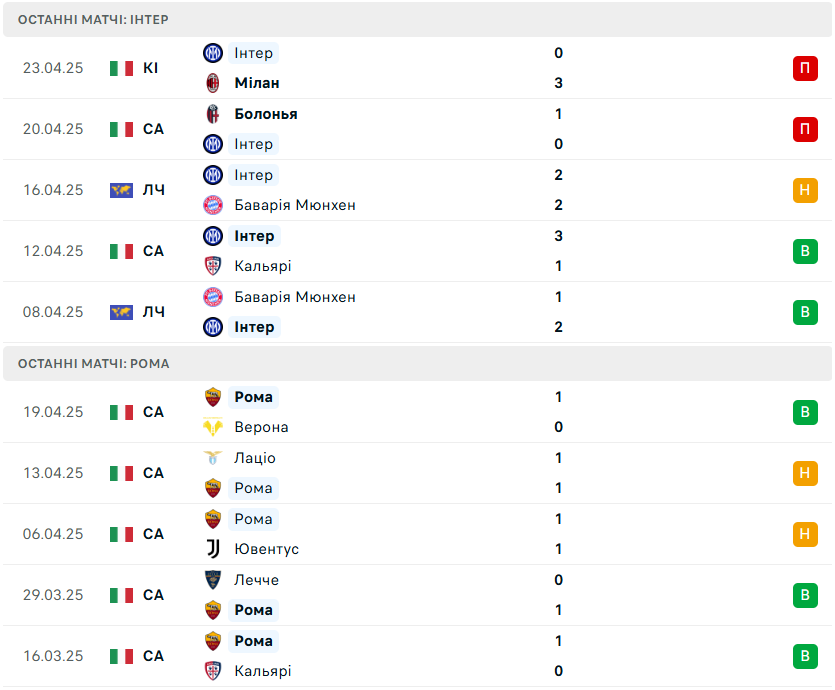Select the ОСТАННІ МАТЧІ: РОМА header

click(418, 364)
